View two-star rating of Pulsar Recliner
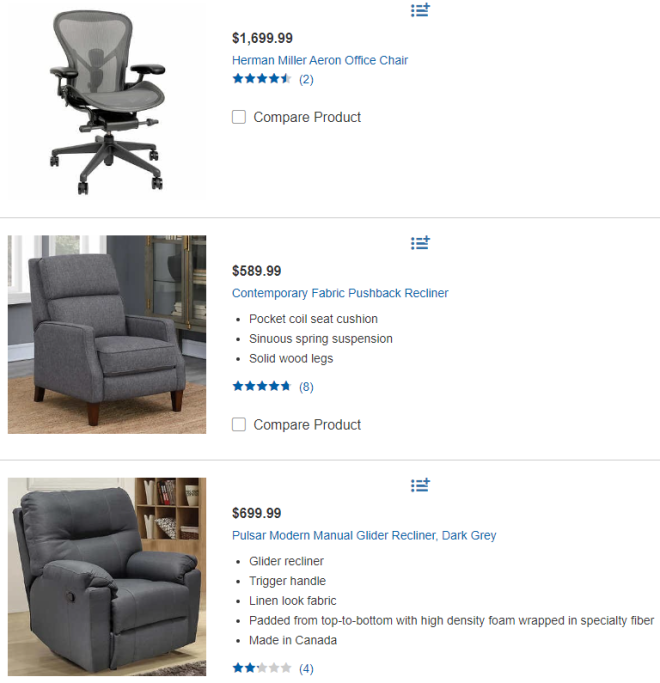Screen dimensions: 660x683 (261, 668)
